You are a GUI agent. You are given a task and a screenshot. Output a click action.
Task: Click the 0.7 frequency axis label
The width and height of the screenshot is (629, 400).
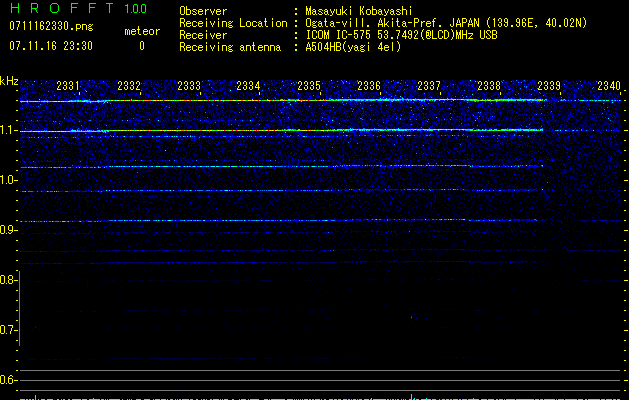click(x=9, y=330)
